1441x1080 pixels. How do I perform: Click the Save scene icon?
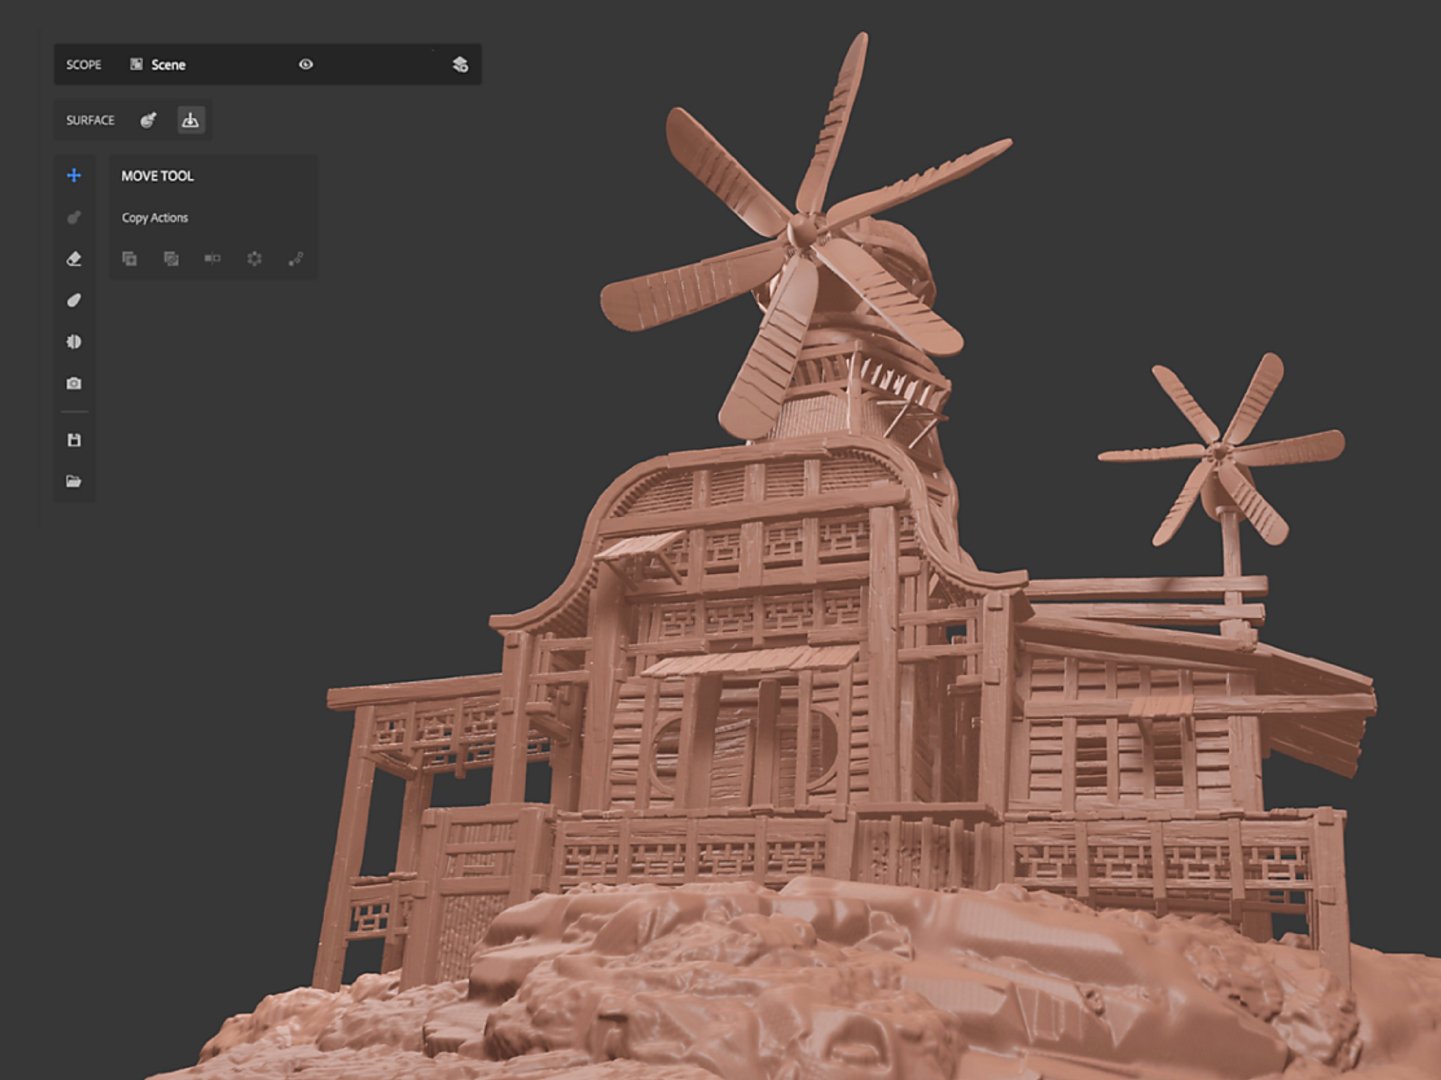[72, 439]
